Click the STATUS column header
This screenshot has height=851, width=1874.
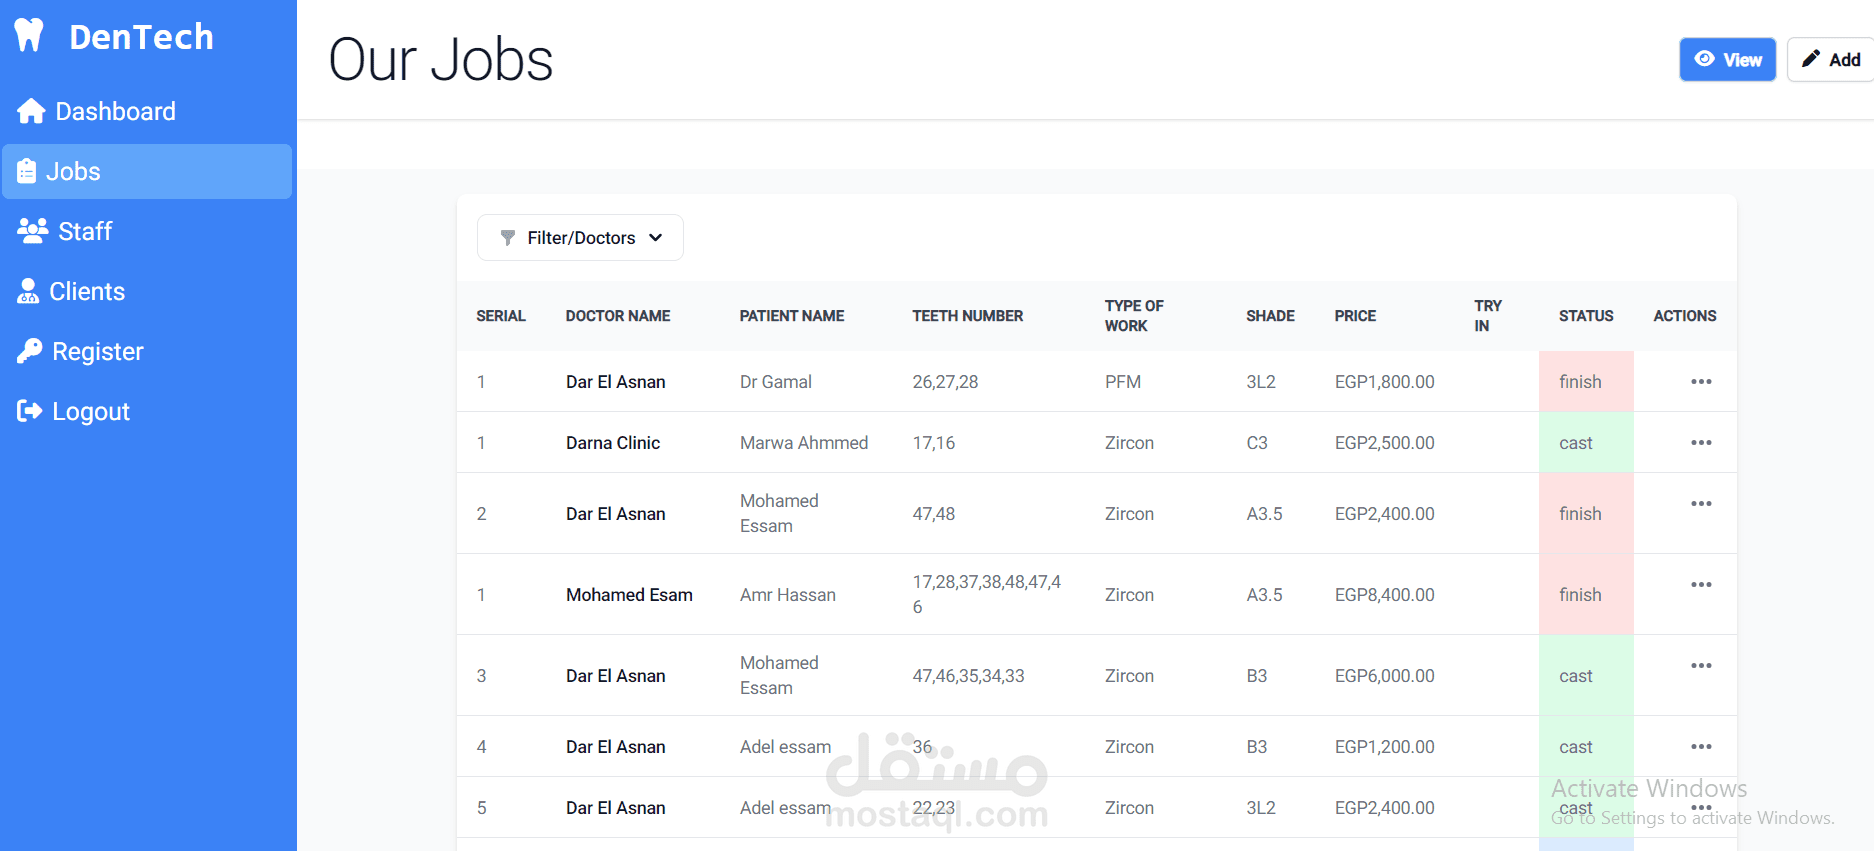coord(1586,316)
